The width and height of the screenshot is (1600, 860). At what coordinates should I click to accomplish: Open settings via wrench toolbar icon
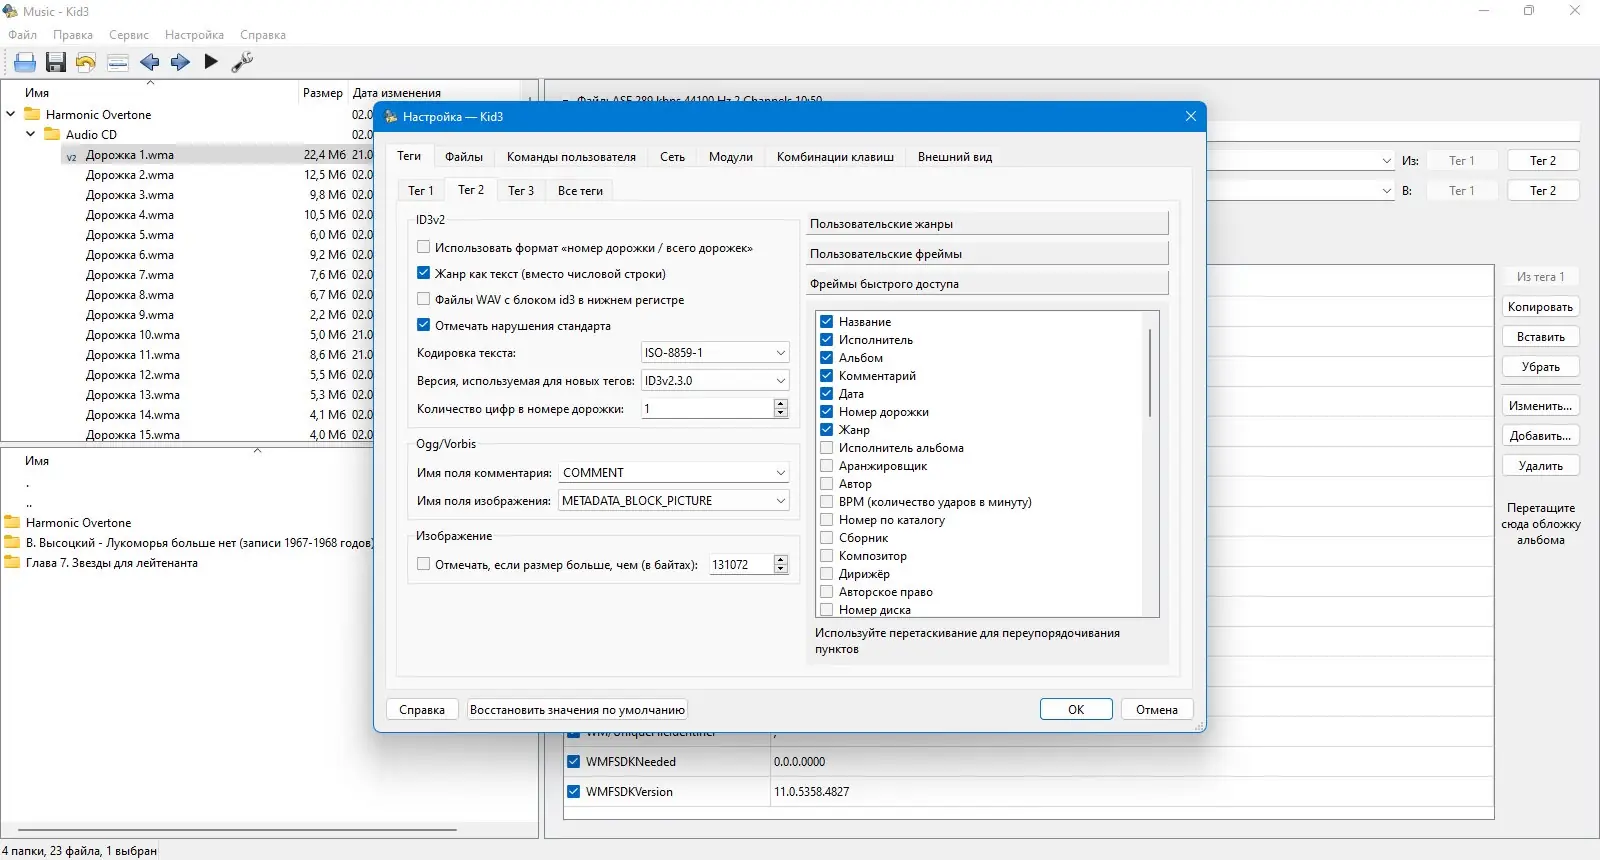point(242,62)
